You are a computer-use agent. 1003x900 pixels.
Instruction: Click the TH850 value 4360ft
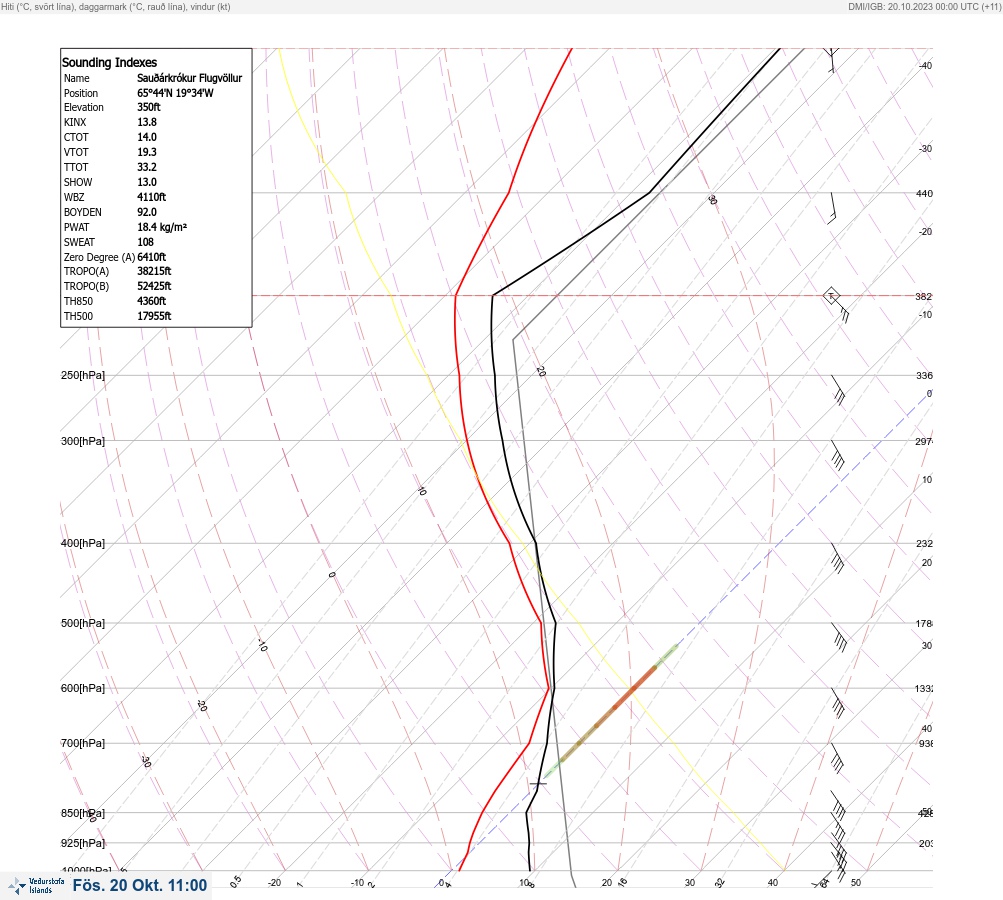(x=151, y=301)
